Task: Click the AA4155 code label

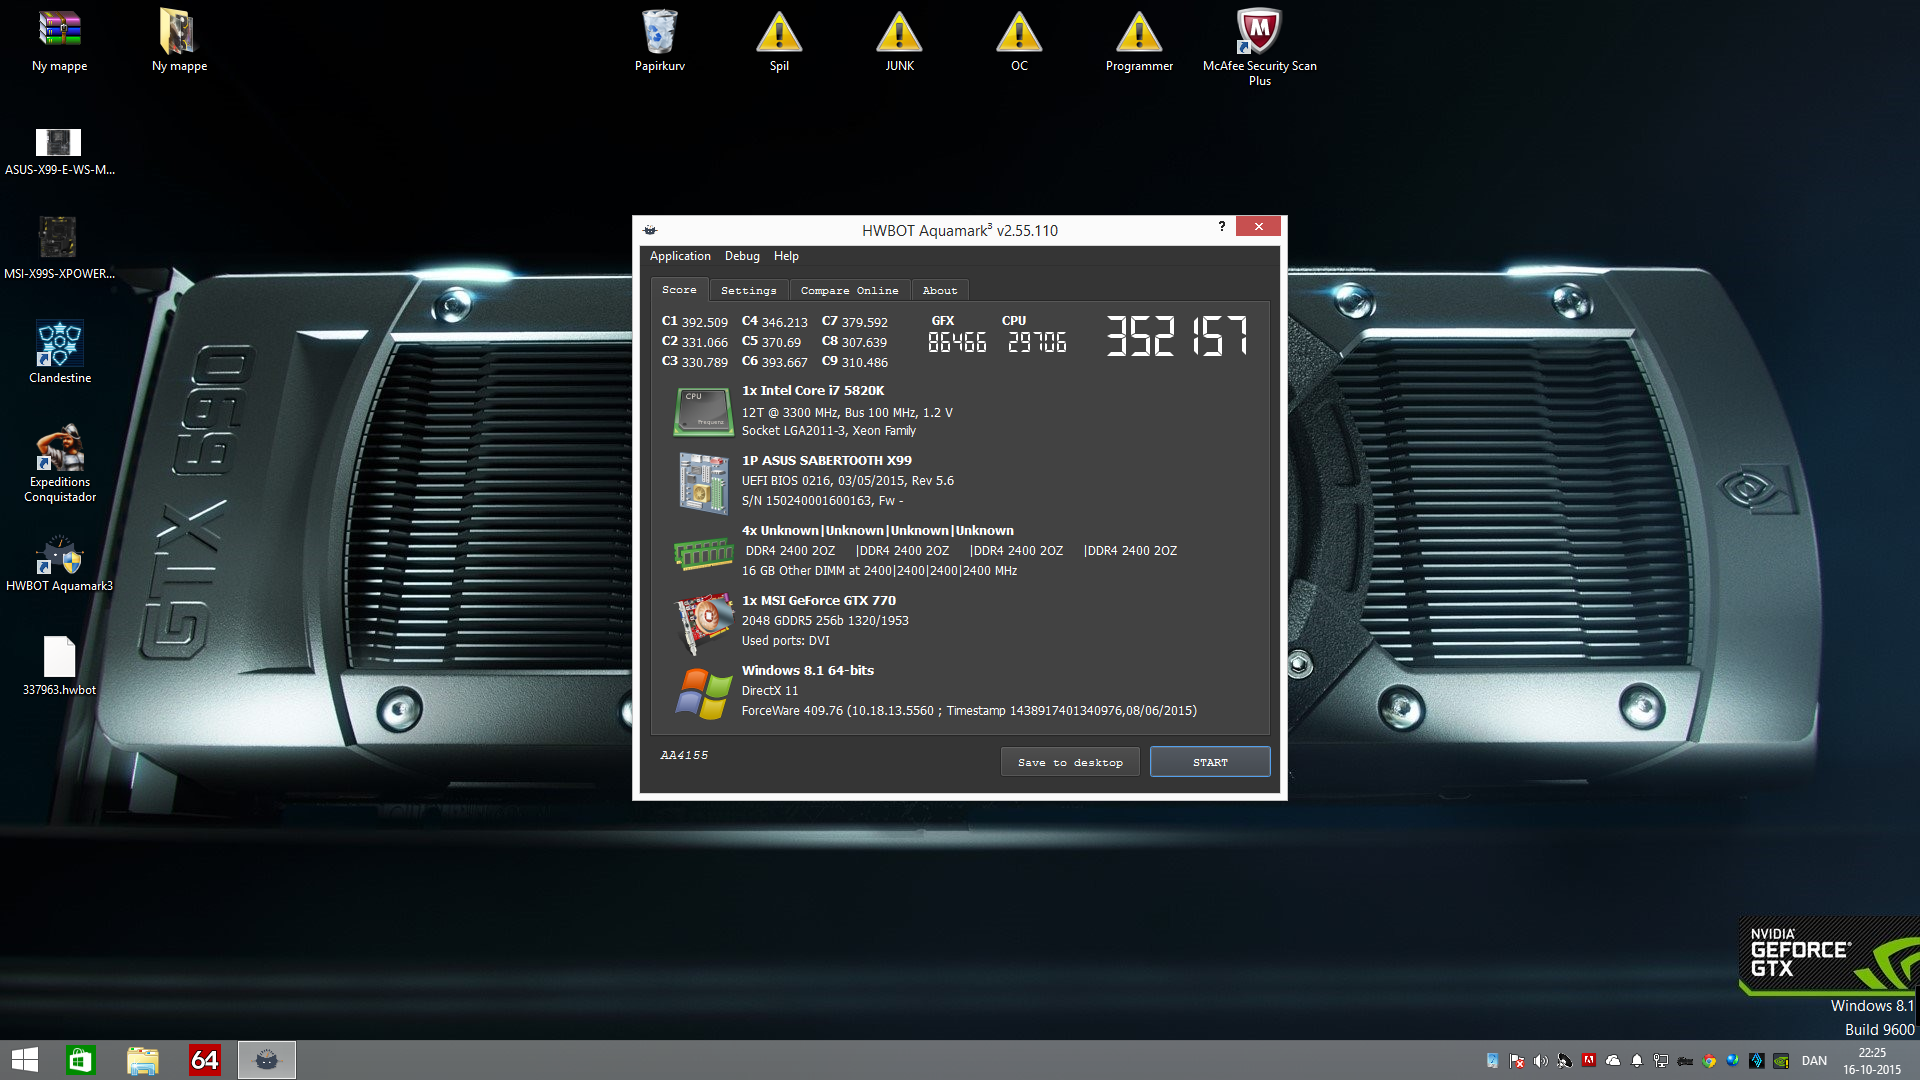Action: coord(684,755)
